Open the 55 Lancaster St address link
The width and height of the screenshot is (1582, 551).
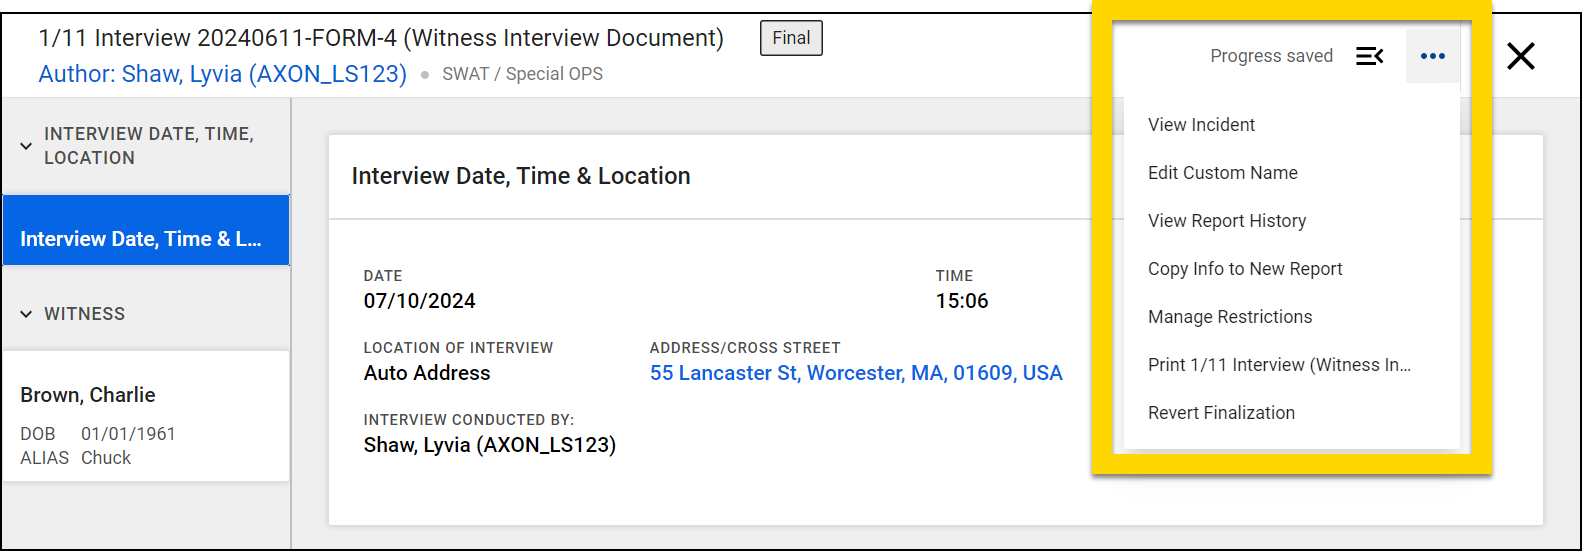(855, 373)
